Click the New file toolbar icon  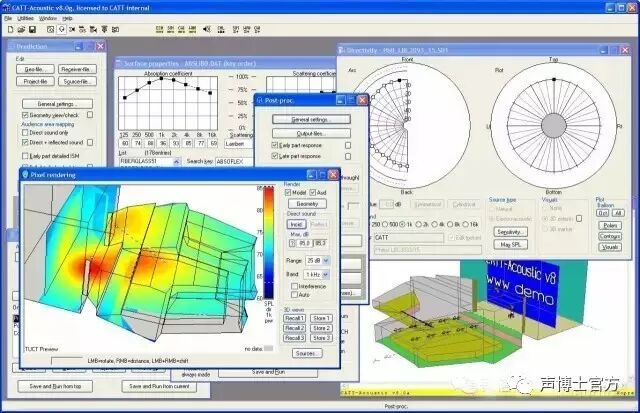pyautogui.click(x=11, y=29)
